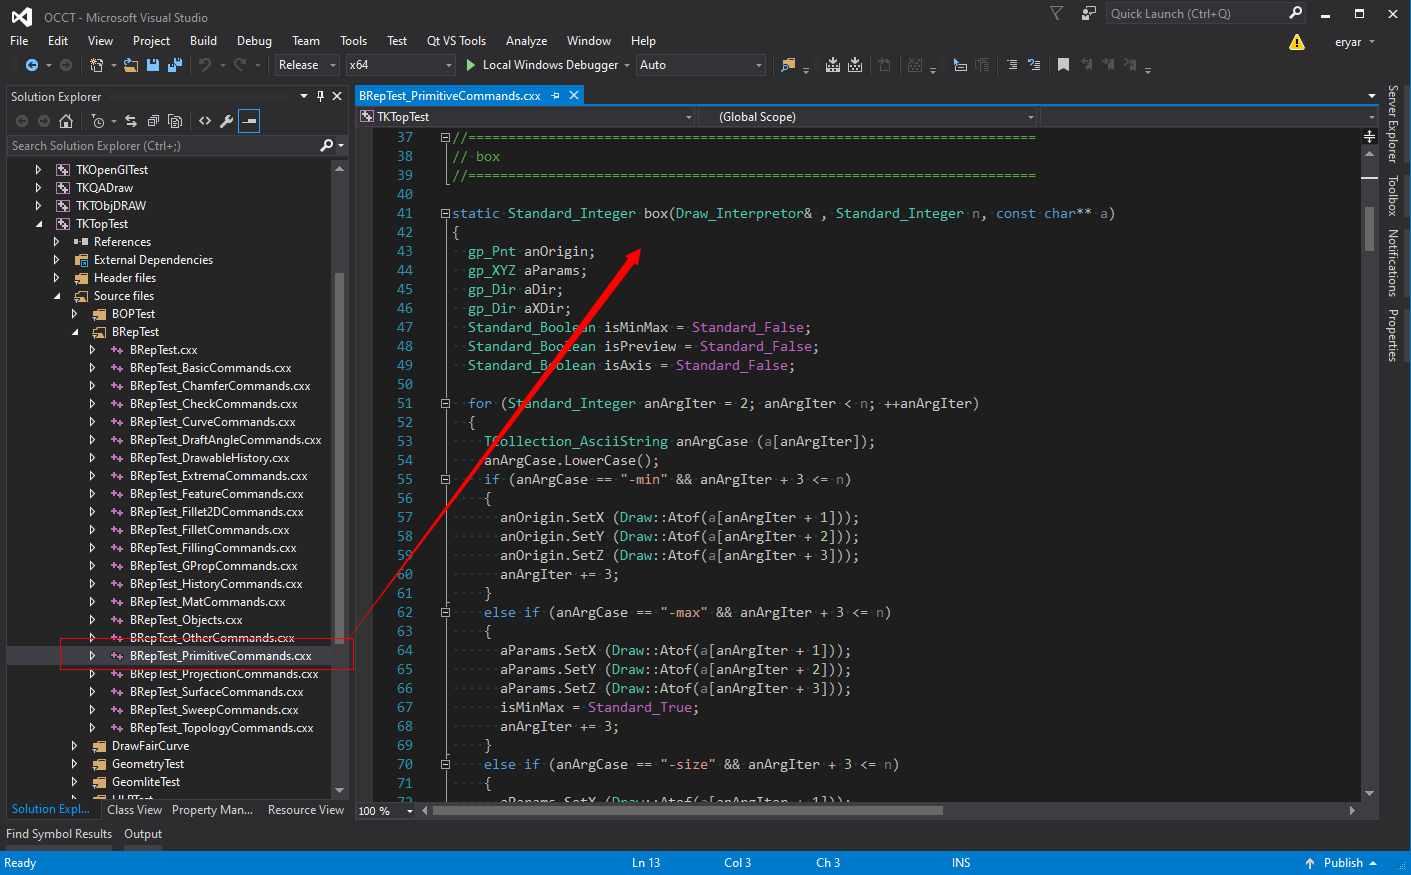Collapse All in Solution Explorer
Image resolution: width=1411 pixels, height=875 pixels.
click(x=153, y=121)
